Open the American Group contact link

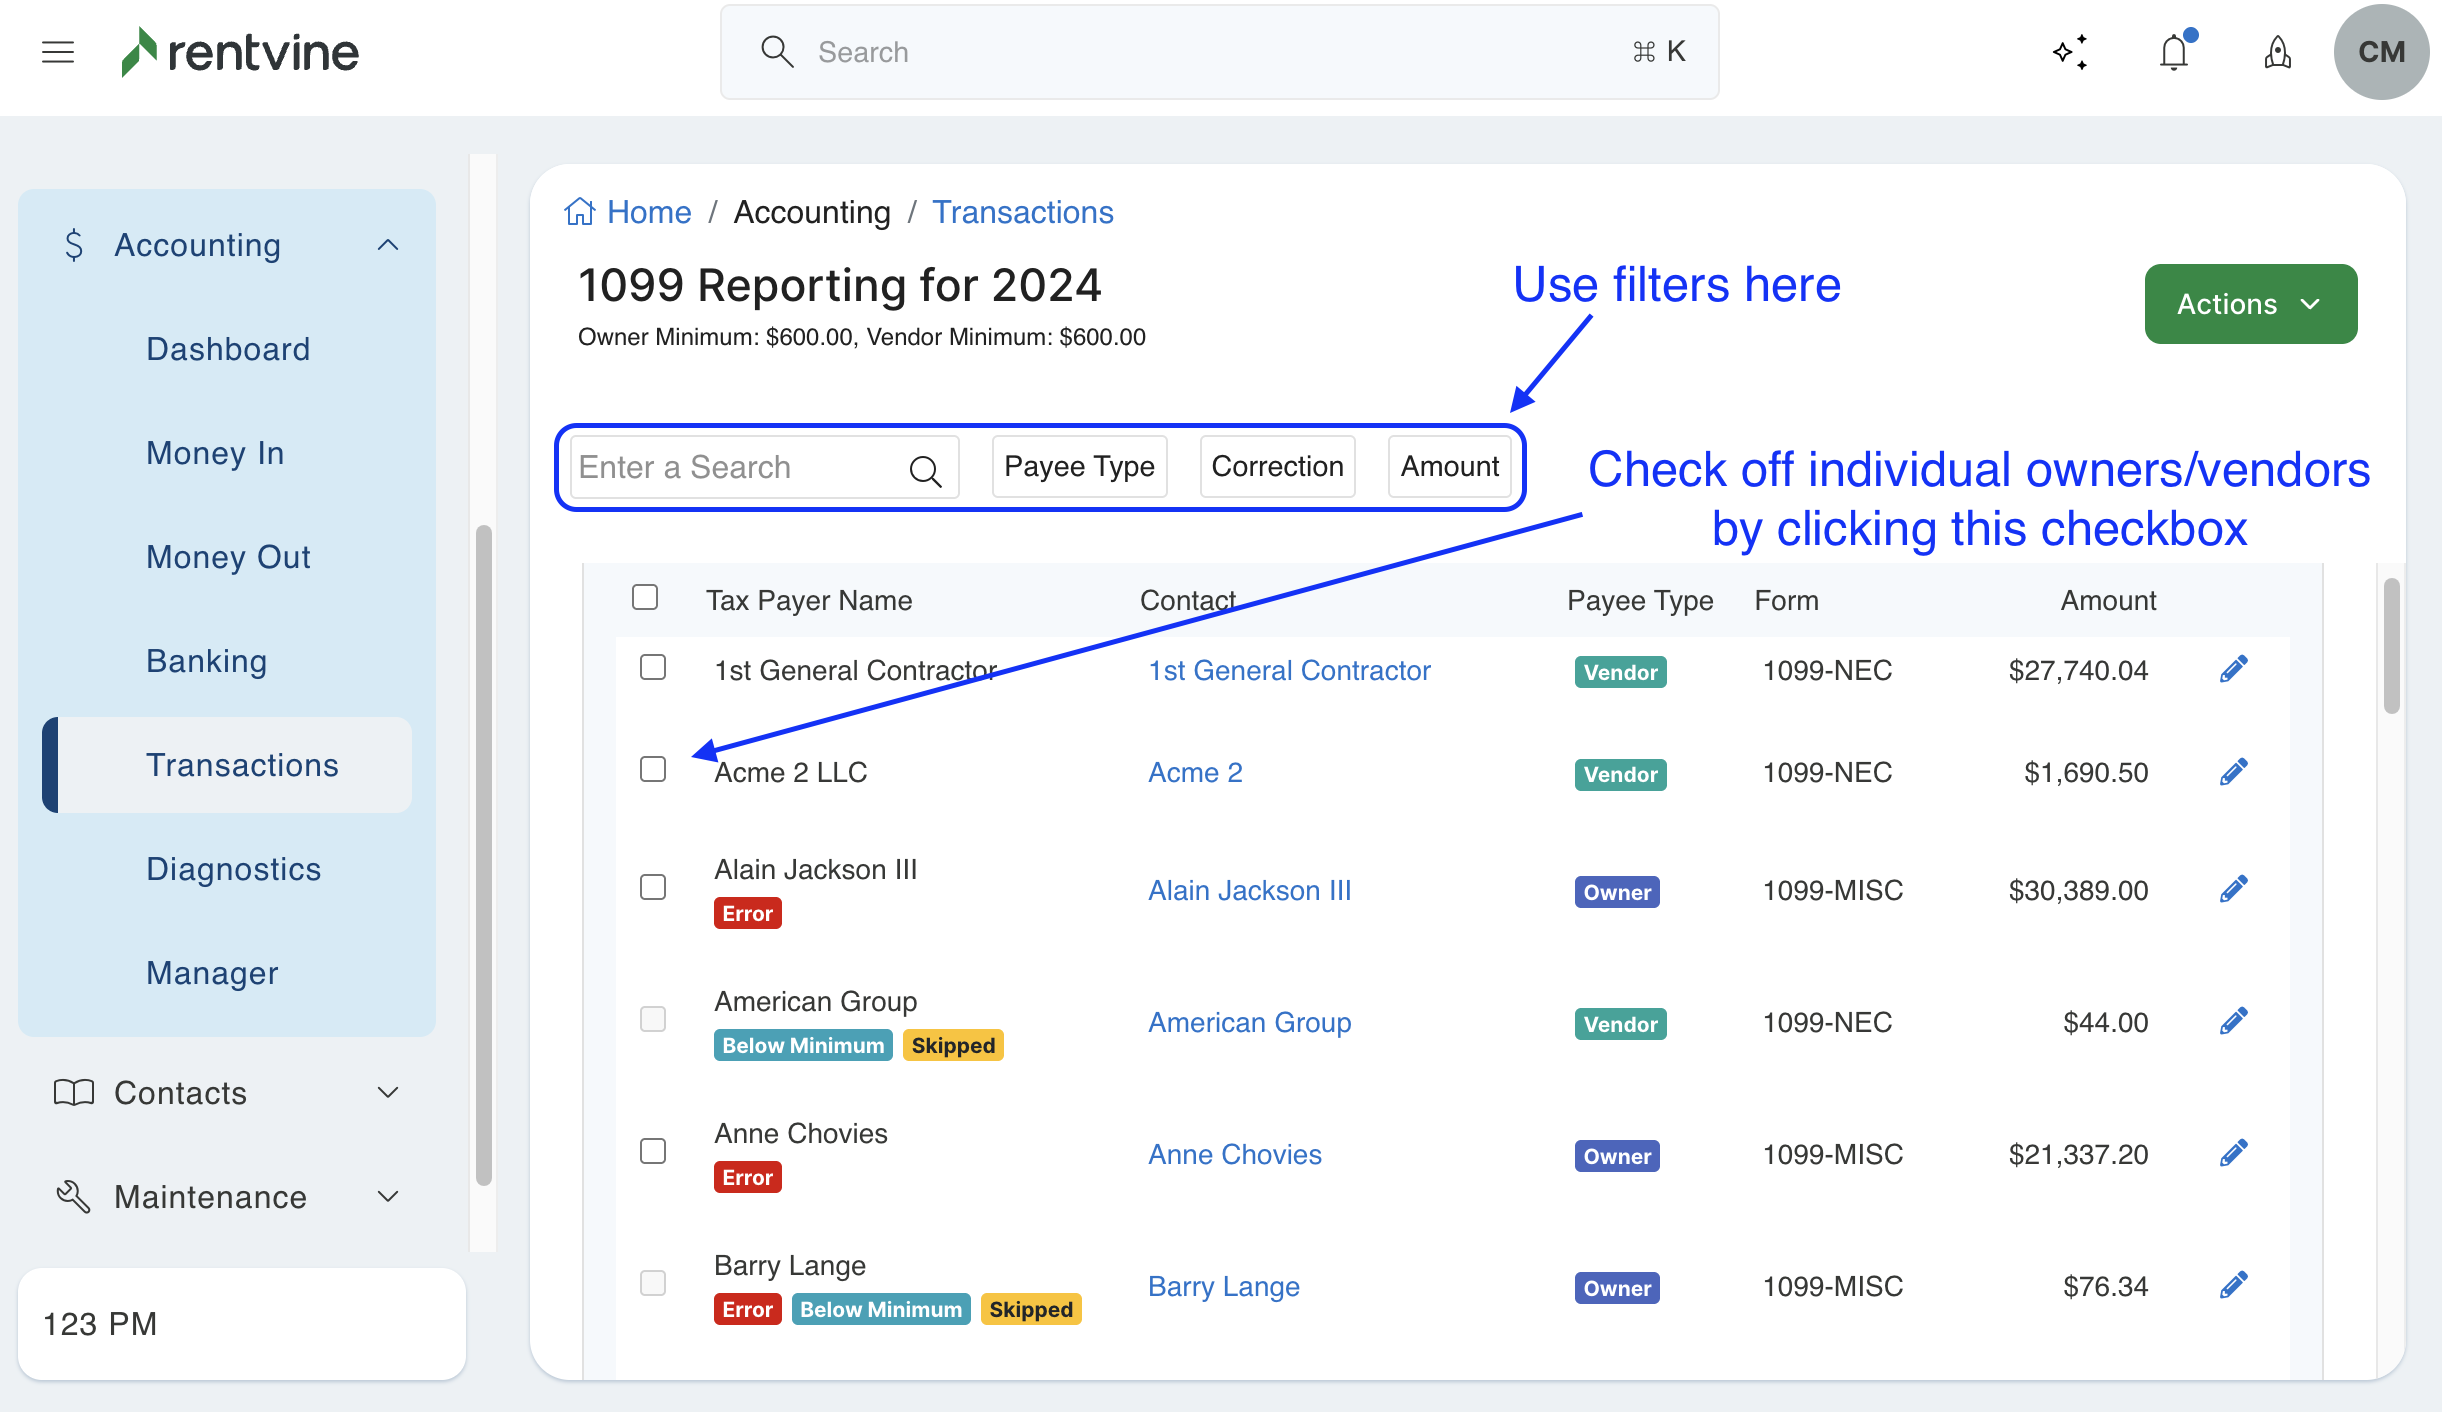click(x=1249, y=1022)
